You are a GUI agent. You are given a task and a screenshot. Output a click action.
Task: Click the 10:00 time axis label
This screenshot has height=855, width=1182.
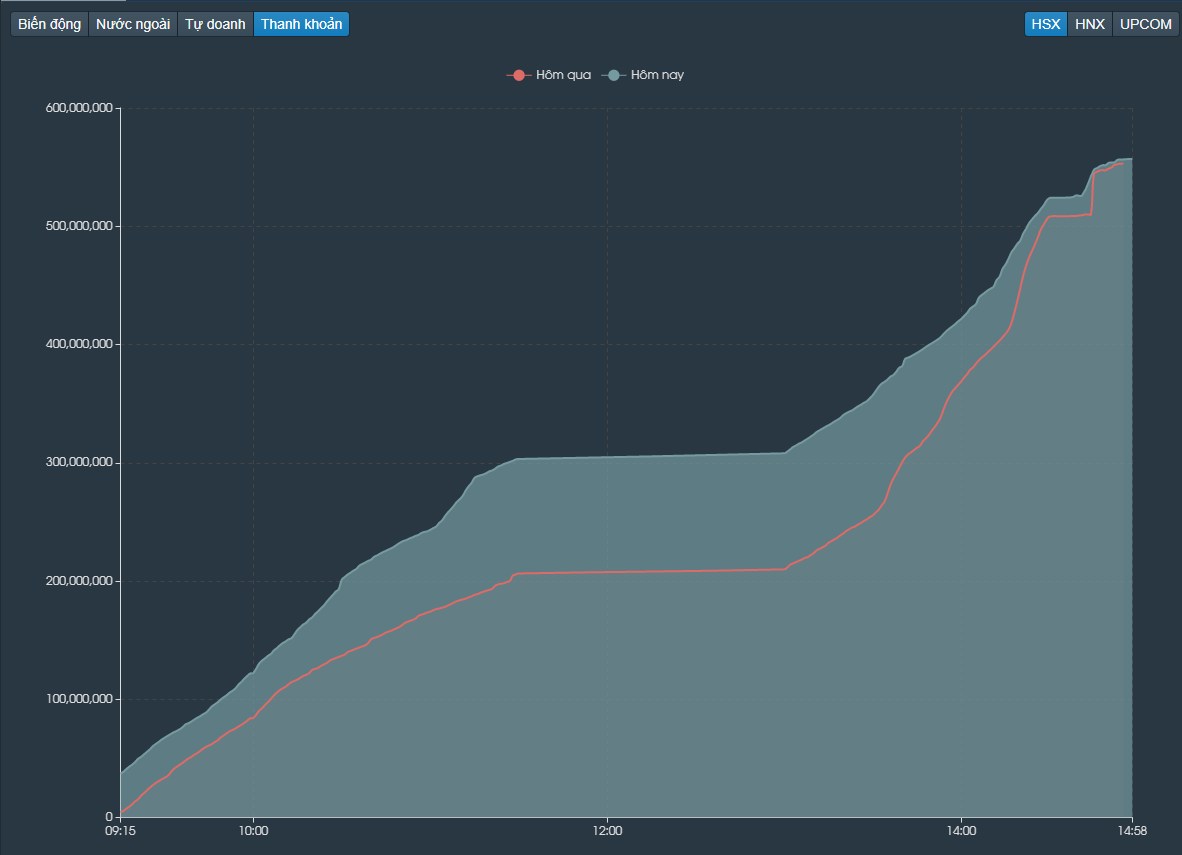click(x=253, y=831)
